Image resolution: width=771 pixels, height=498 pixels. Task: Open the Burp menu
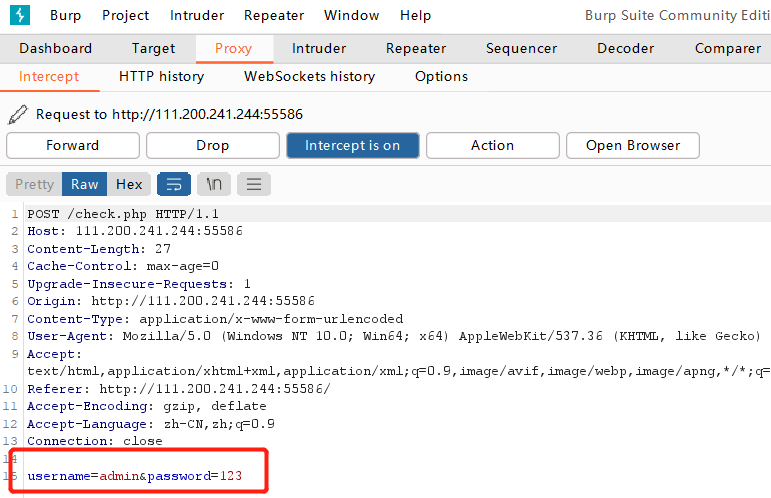point(65,15)
